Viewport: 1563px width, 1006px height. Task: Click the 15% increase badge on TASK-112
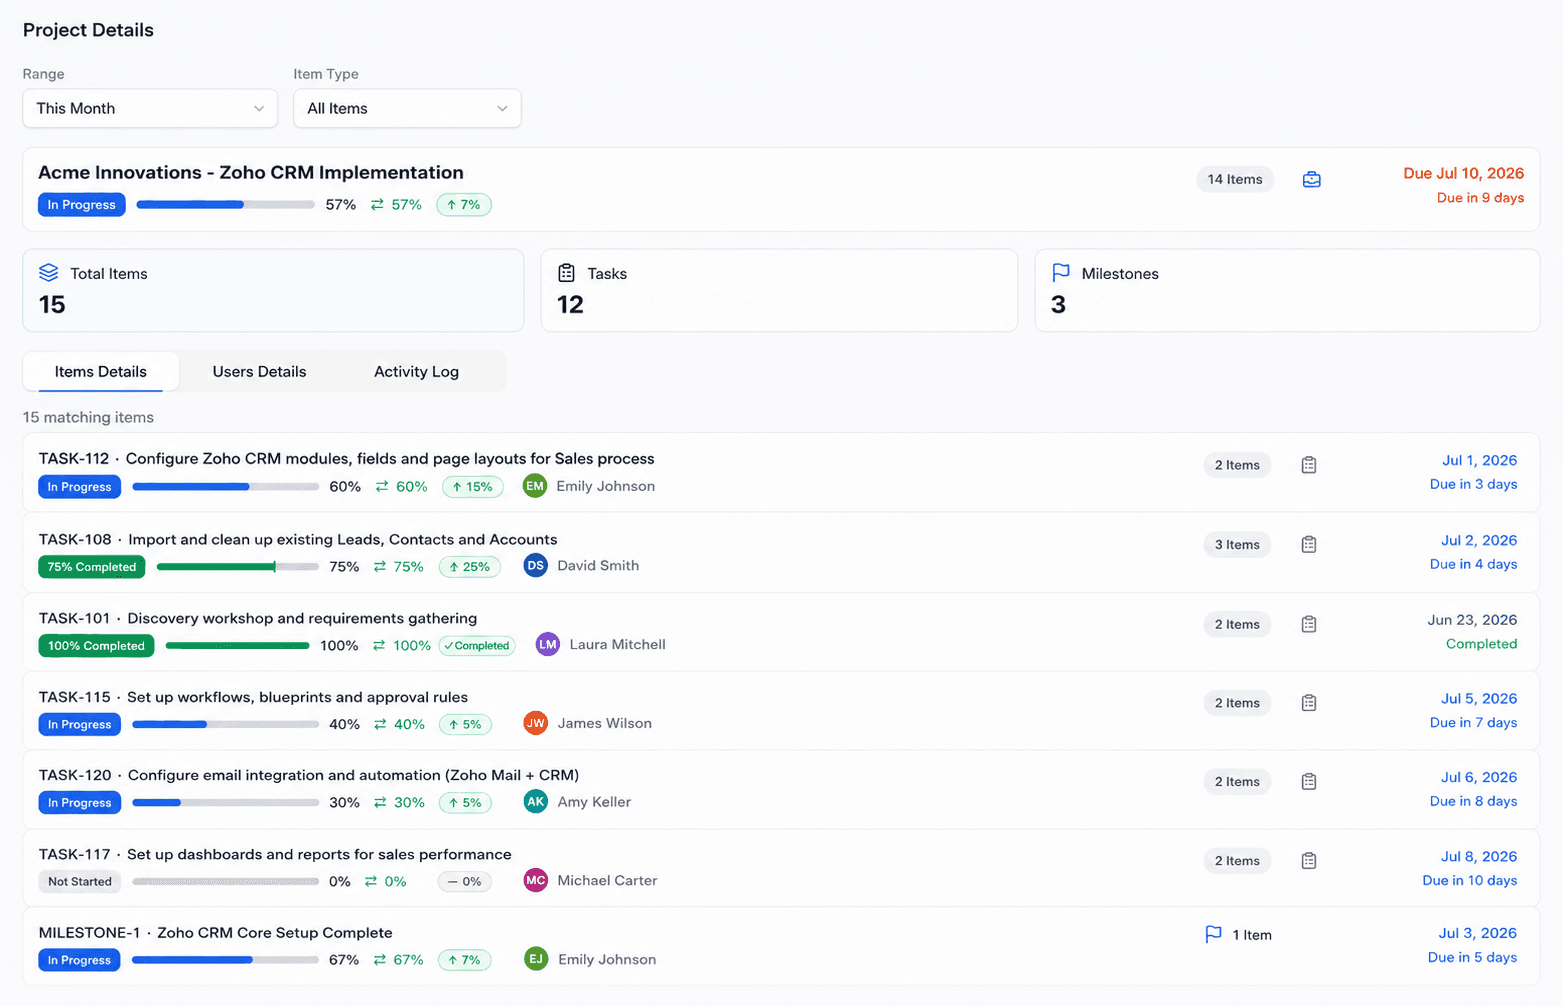tap(472, 487)
